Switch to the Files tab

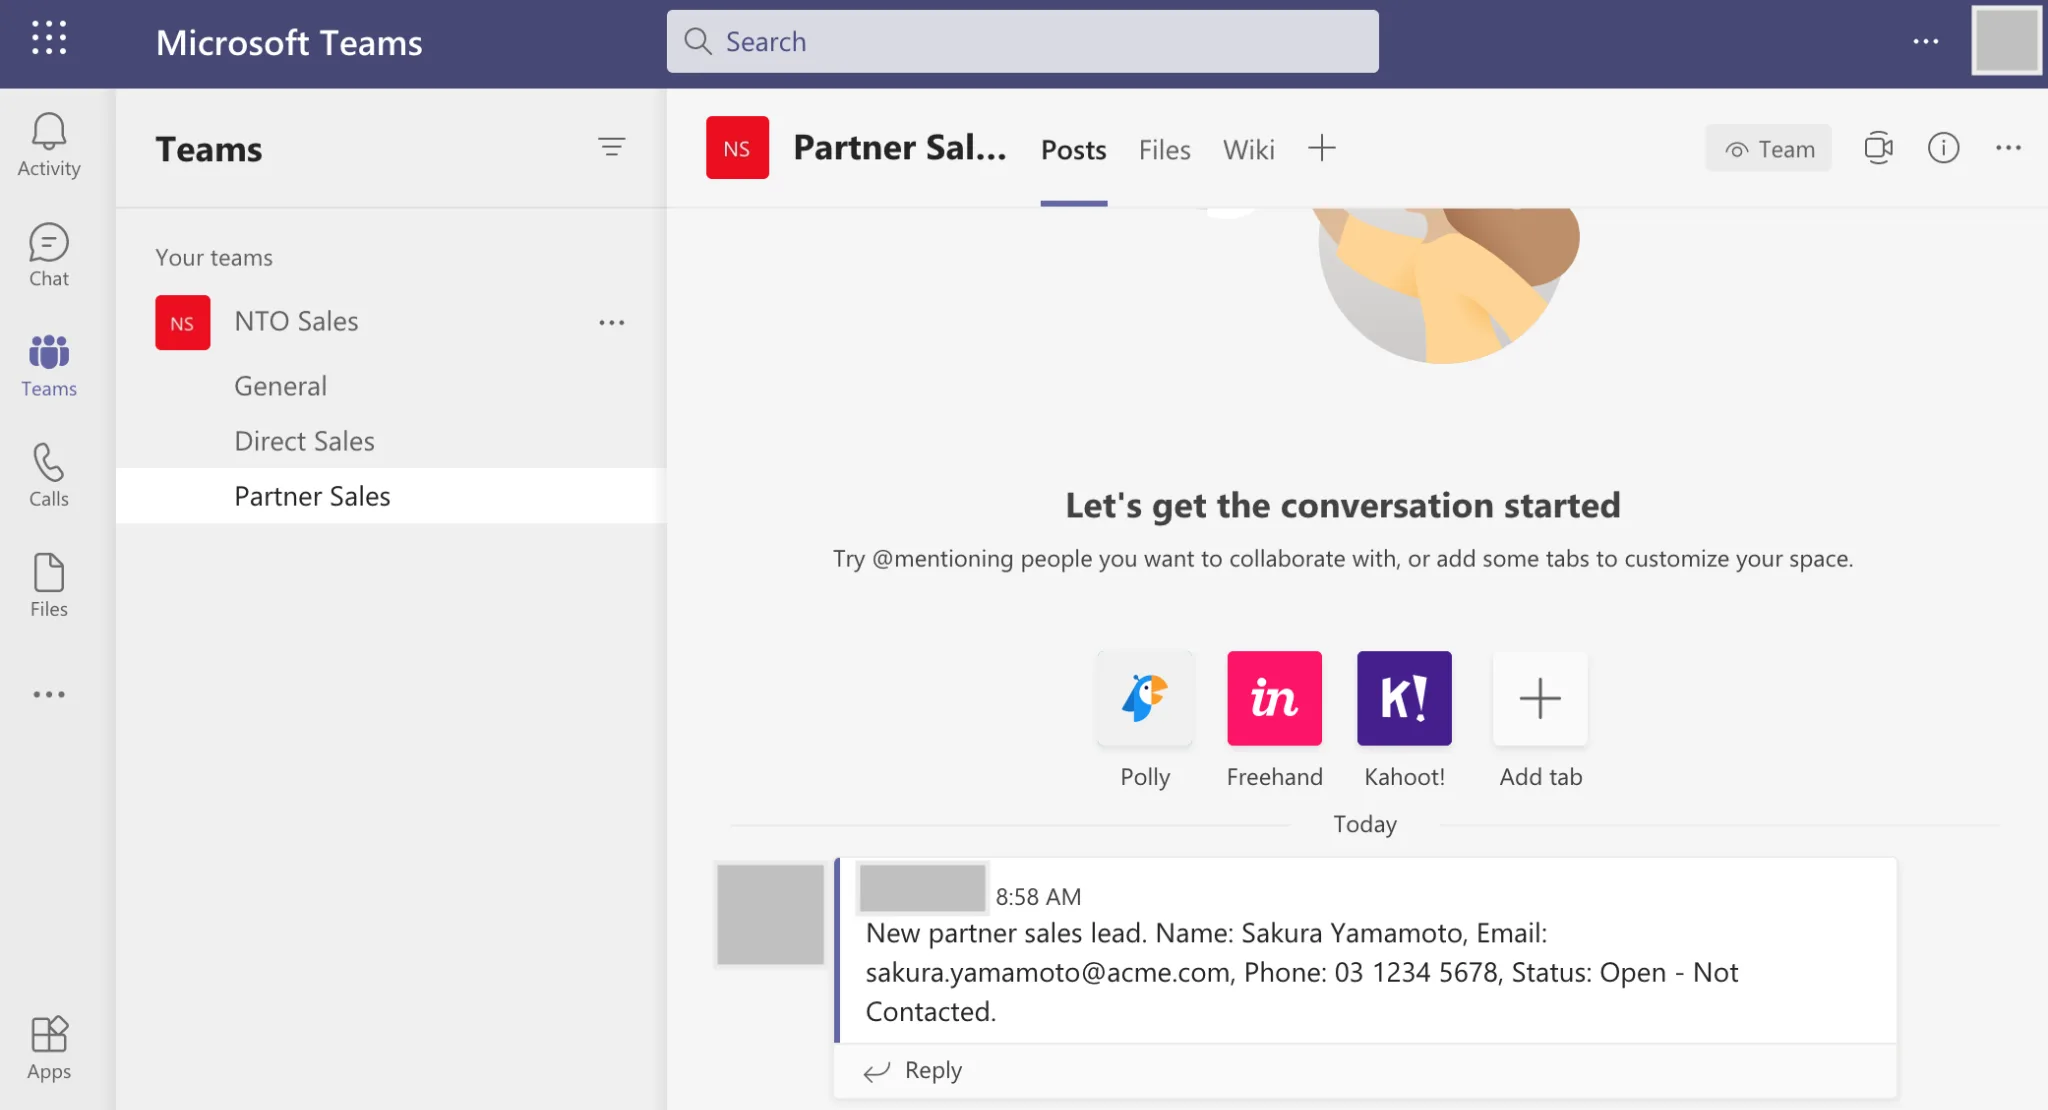(1164, 148)
